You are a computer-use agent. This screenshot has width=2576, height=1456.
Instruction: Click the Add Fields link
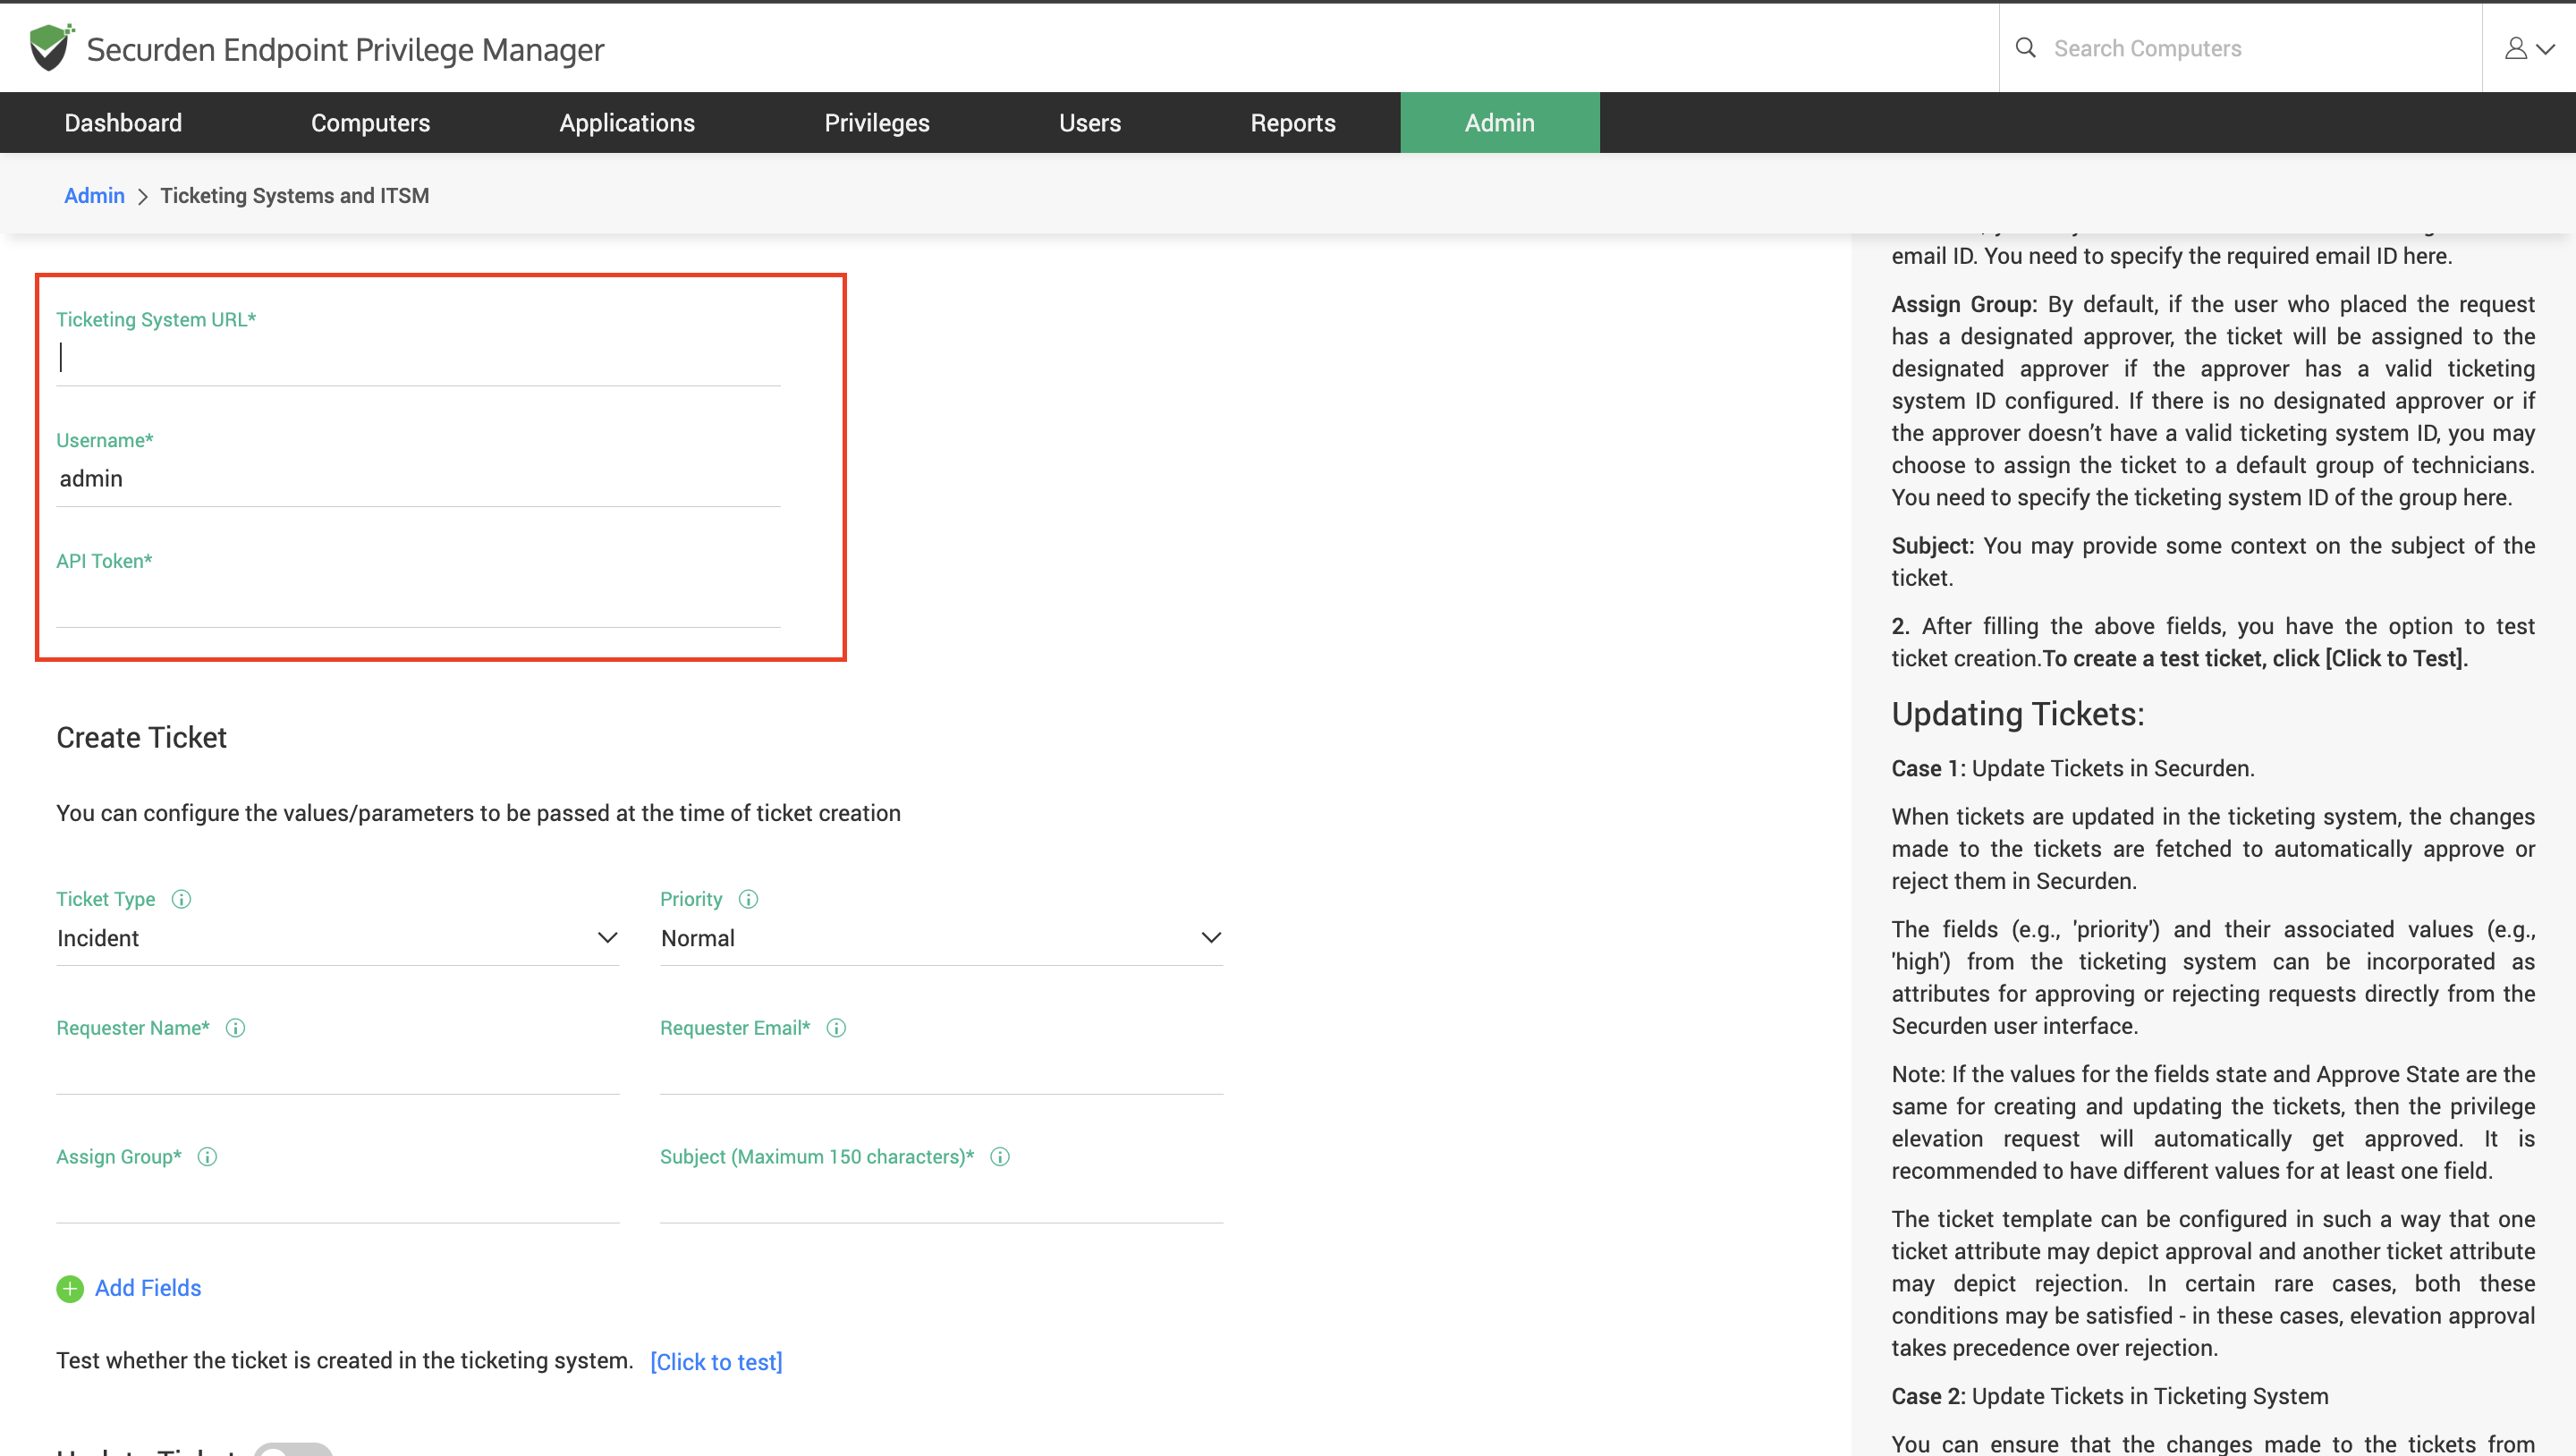148,1288
